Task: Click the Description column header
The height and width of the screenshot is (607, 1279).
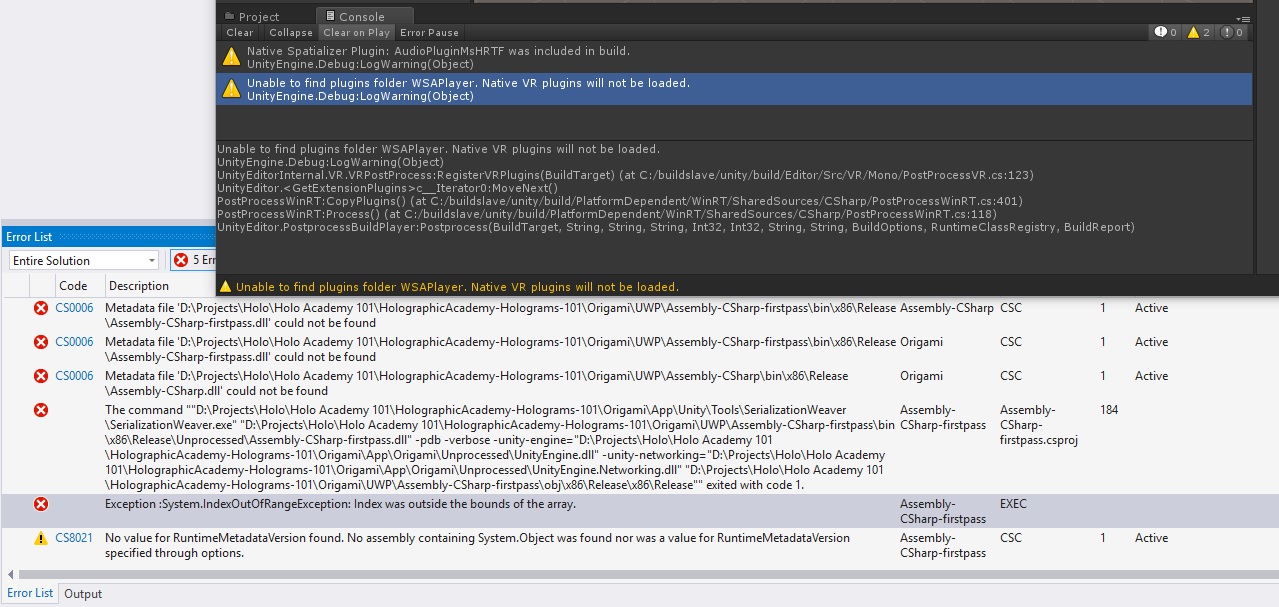Action: pos(139,286)
